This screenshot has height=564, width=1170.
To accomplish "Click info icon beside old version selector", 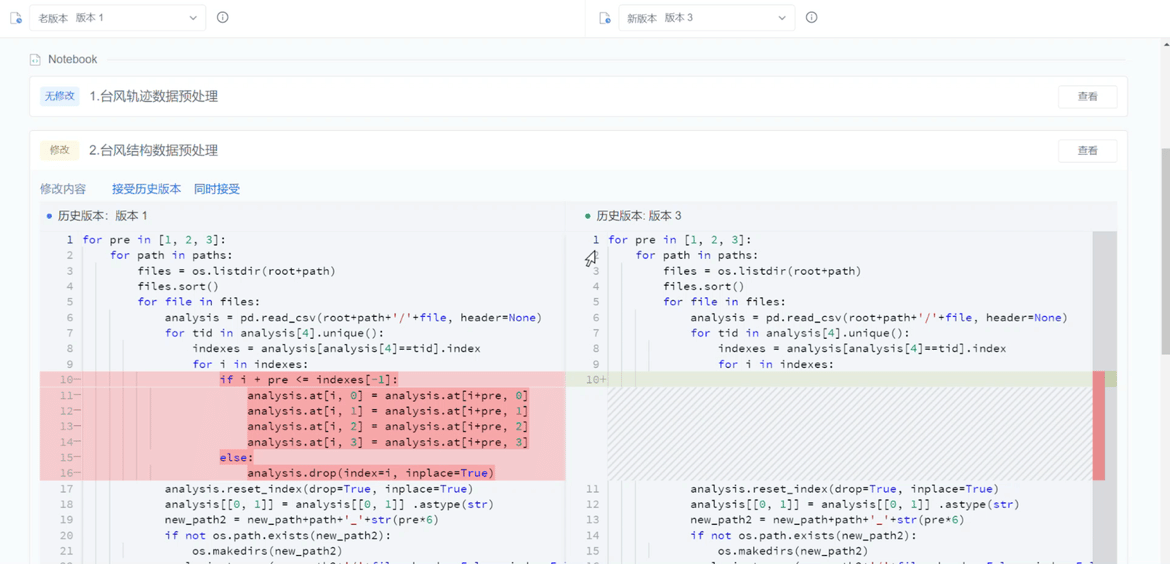I will tap(222, 17).
